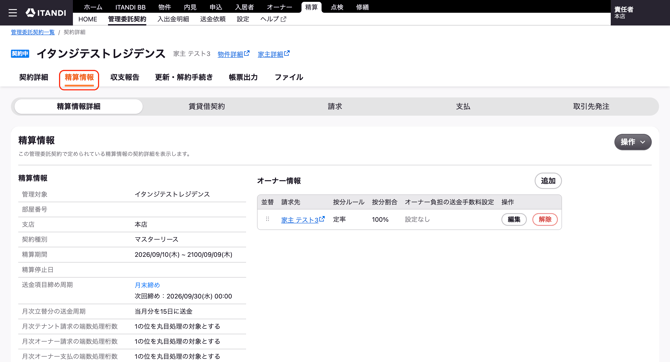Select 精算 in top navigation

(x=311, y=7)
